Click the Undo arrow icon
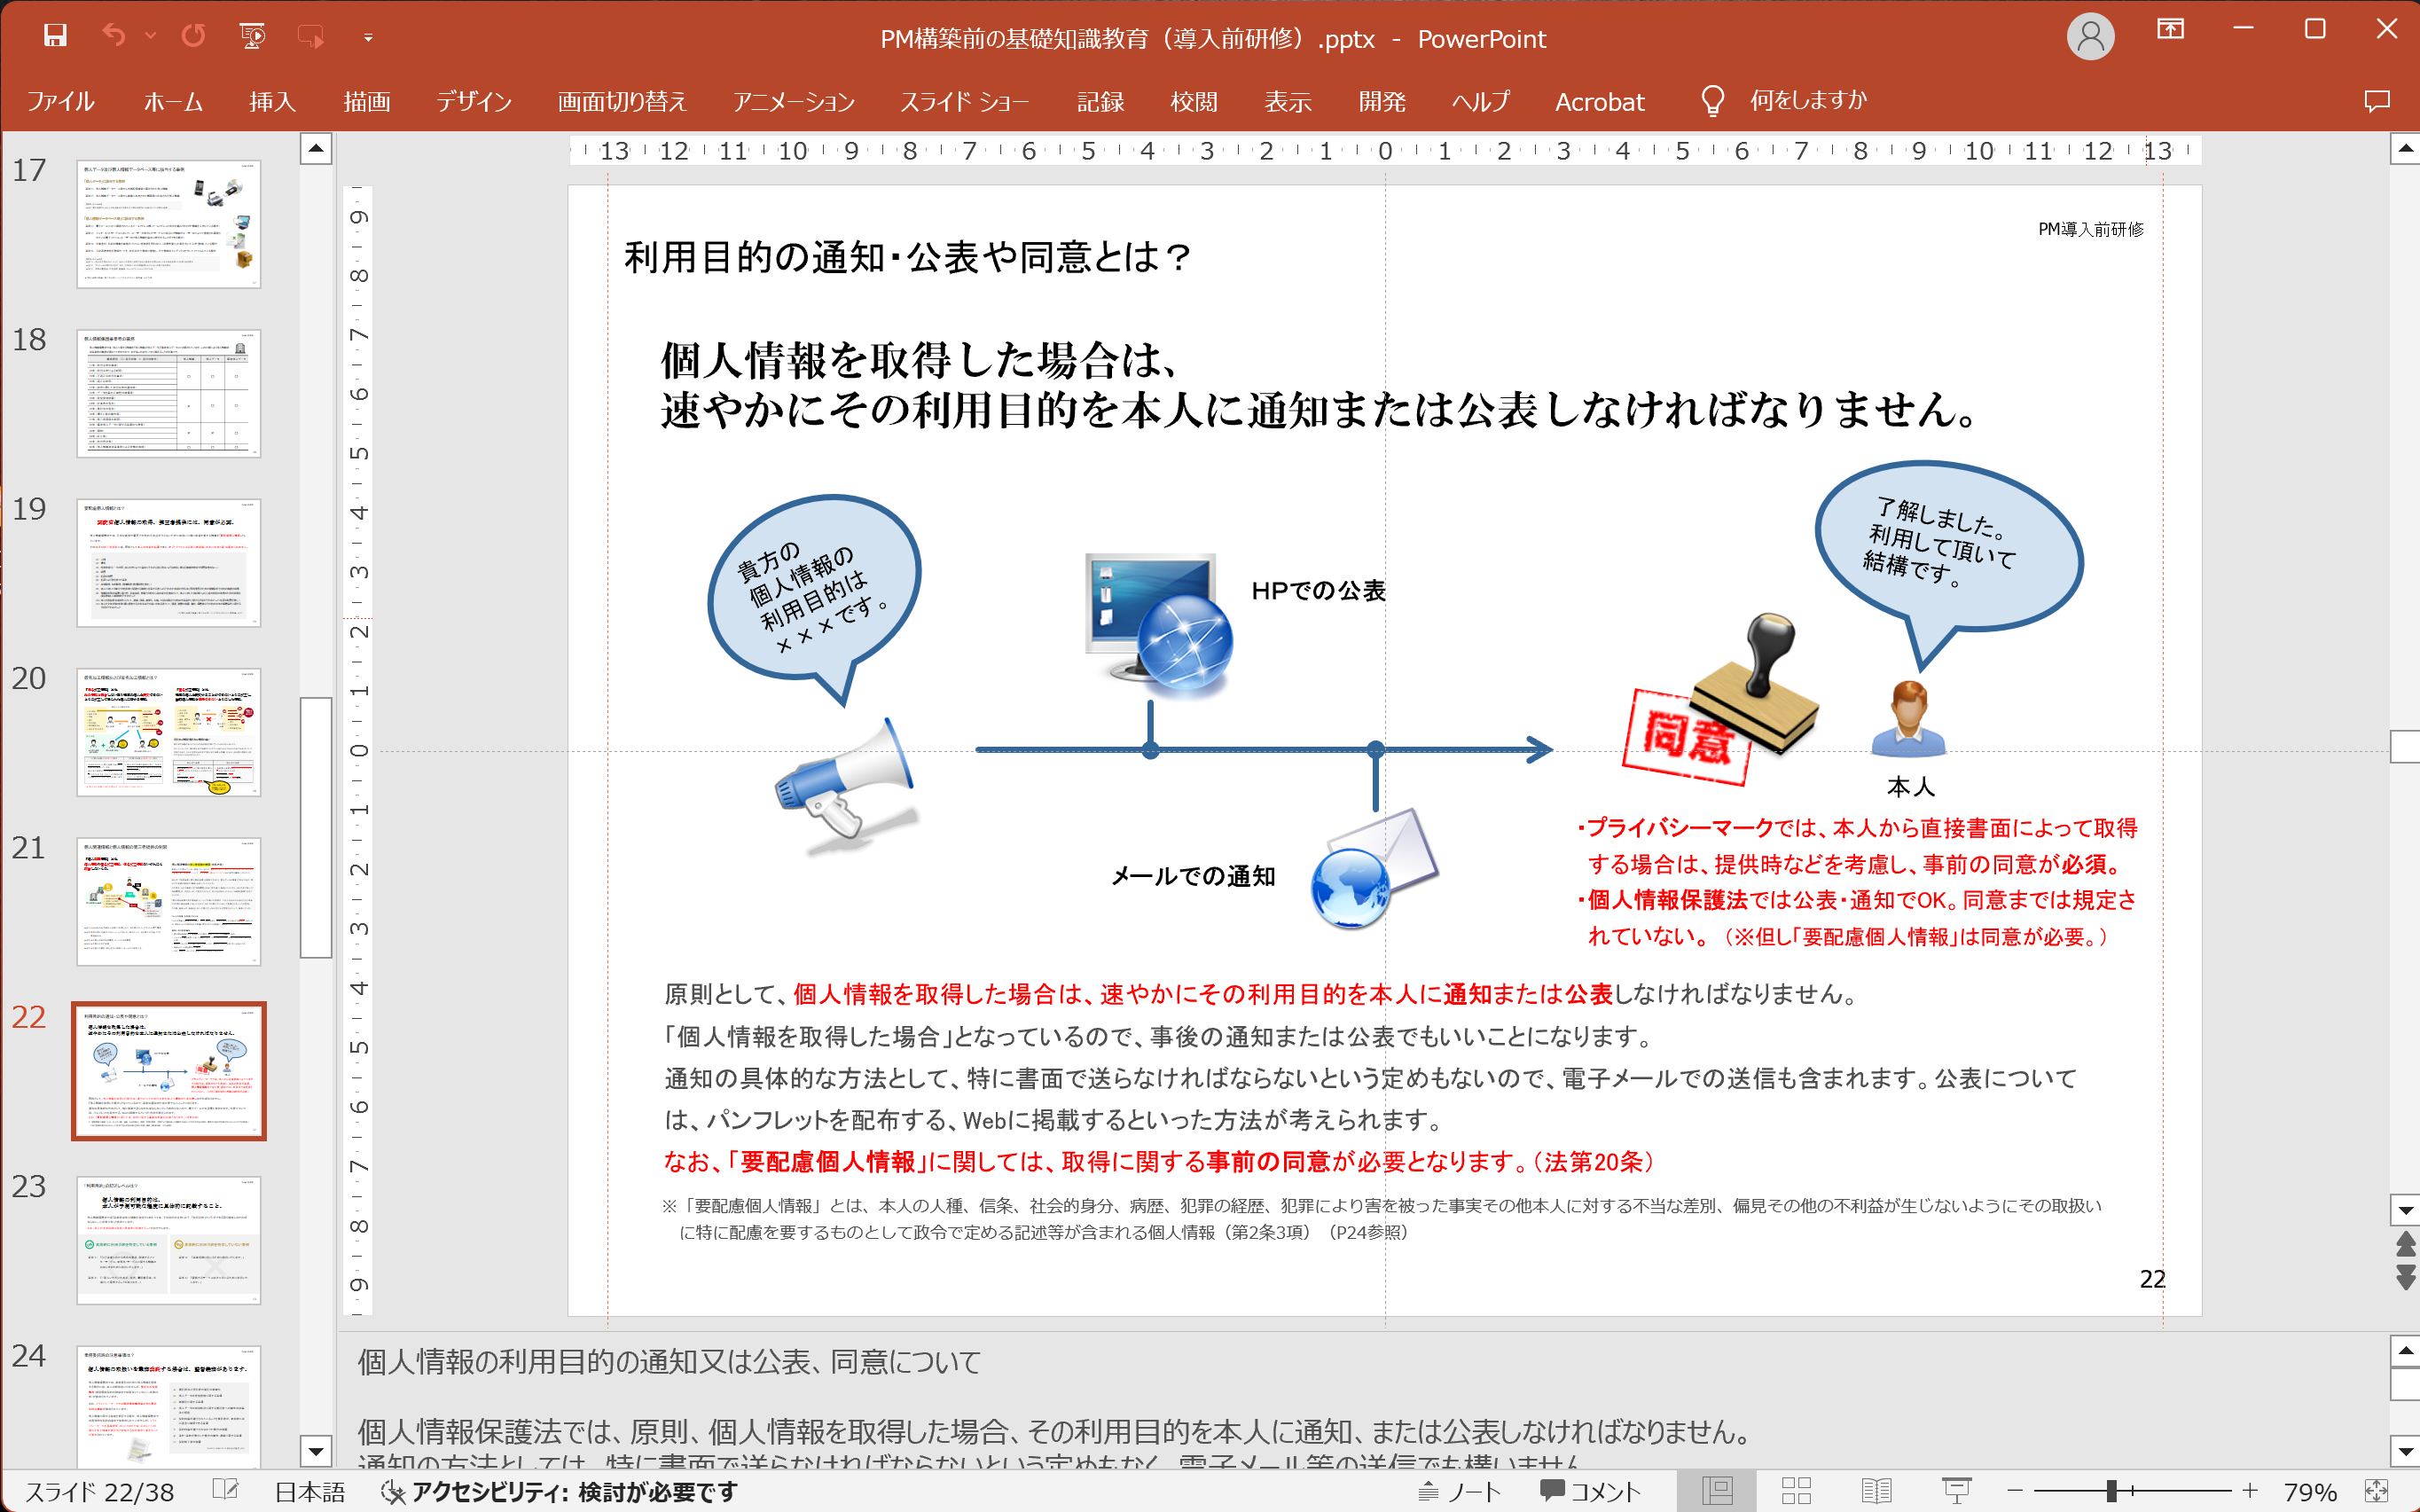 point(114,37)
